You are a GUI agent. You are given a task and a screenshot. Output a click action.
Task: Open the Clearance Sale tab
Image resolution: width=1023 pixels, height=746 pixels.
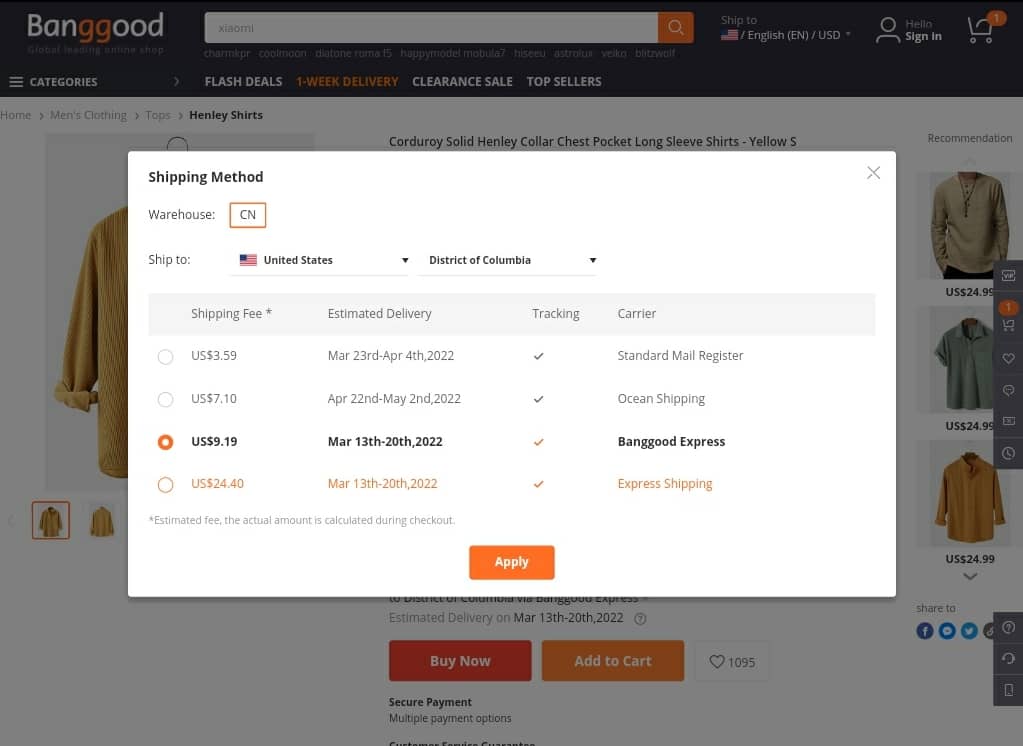pyautogui.click(x=462, y=82)
